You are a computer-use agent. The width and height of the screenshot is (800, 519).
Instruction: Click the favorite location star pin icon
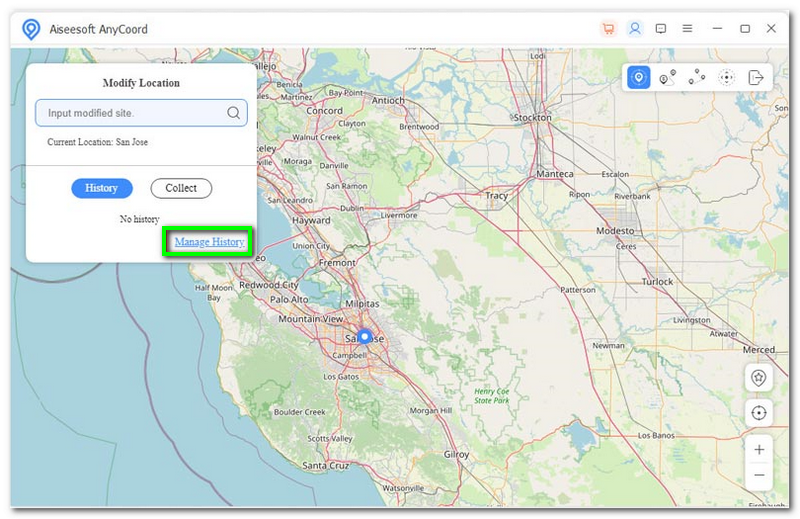coord(759,378)
